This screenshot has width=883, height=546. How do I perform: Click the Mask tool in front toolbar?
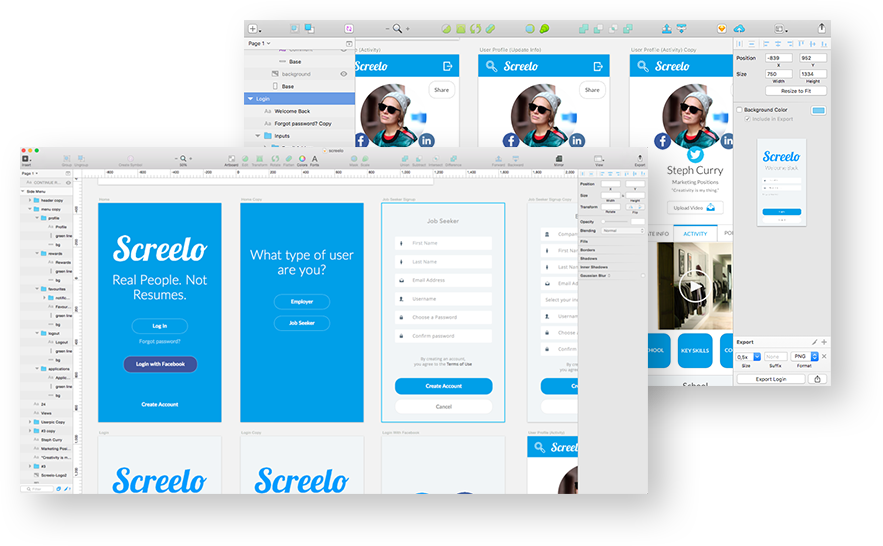354,160
